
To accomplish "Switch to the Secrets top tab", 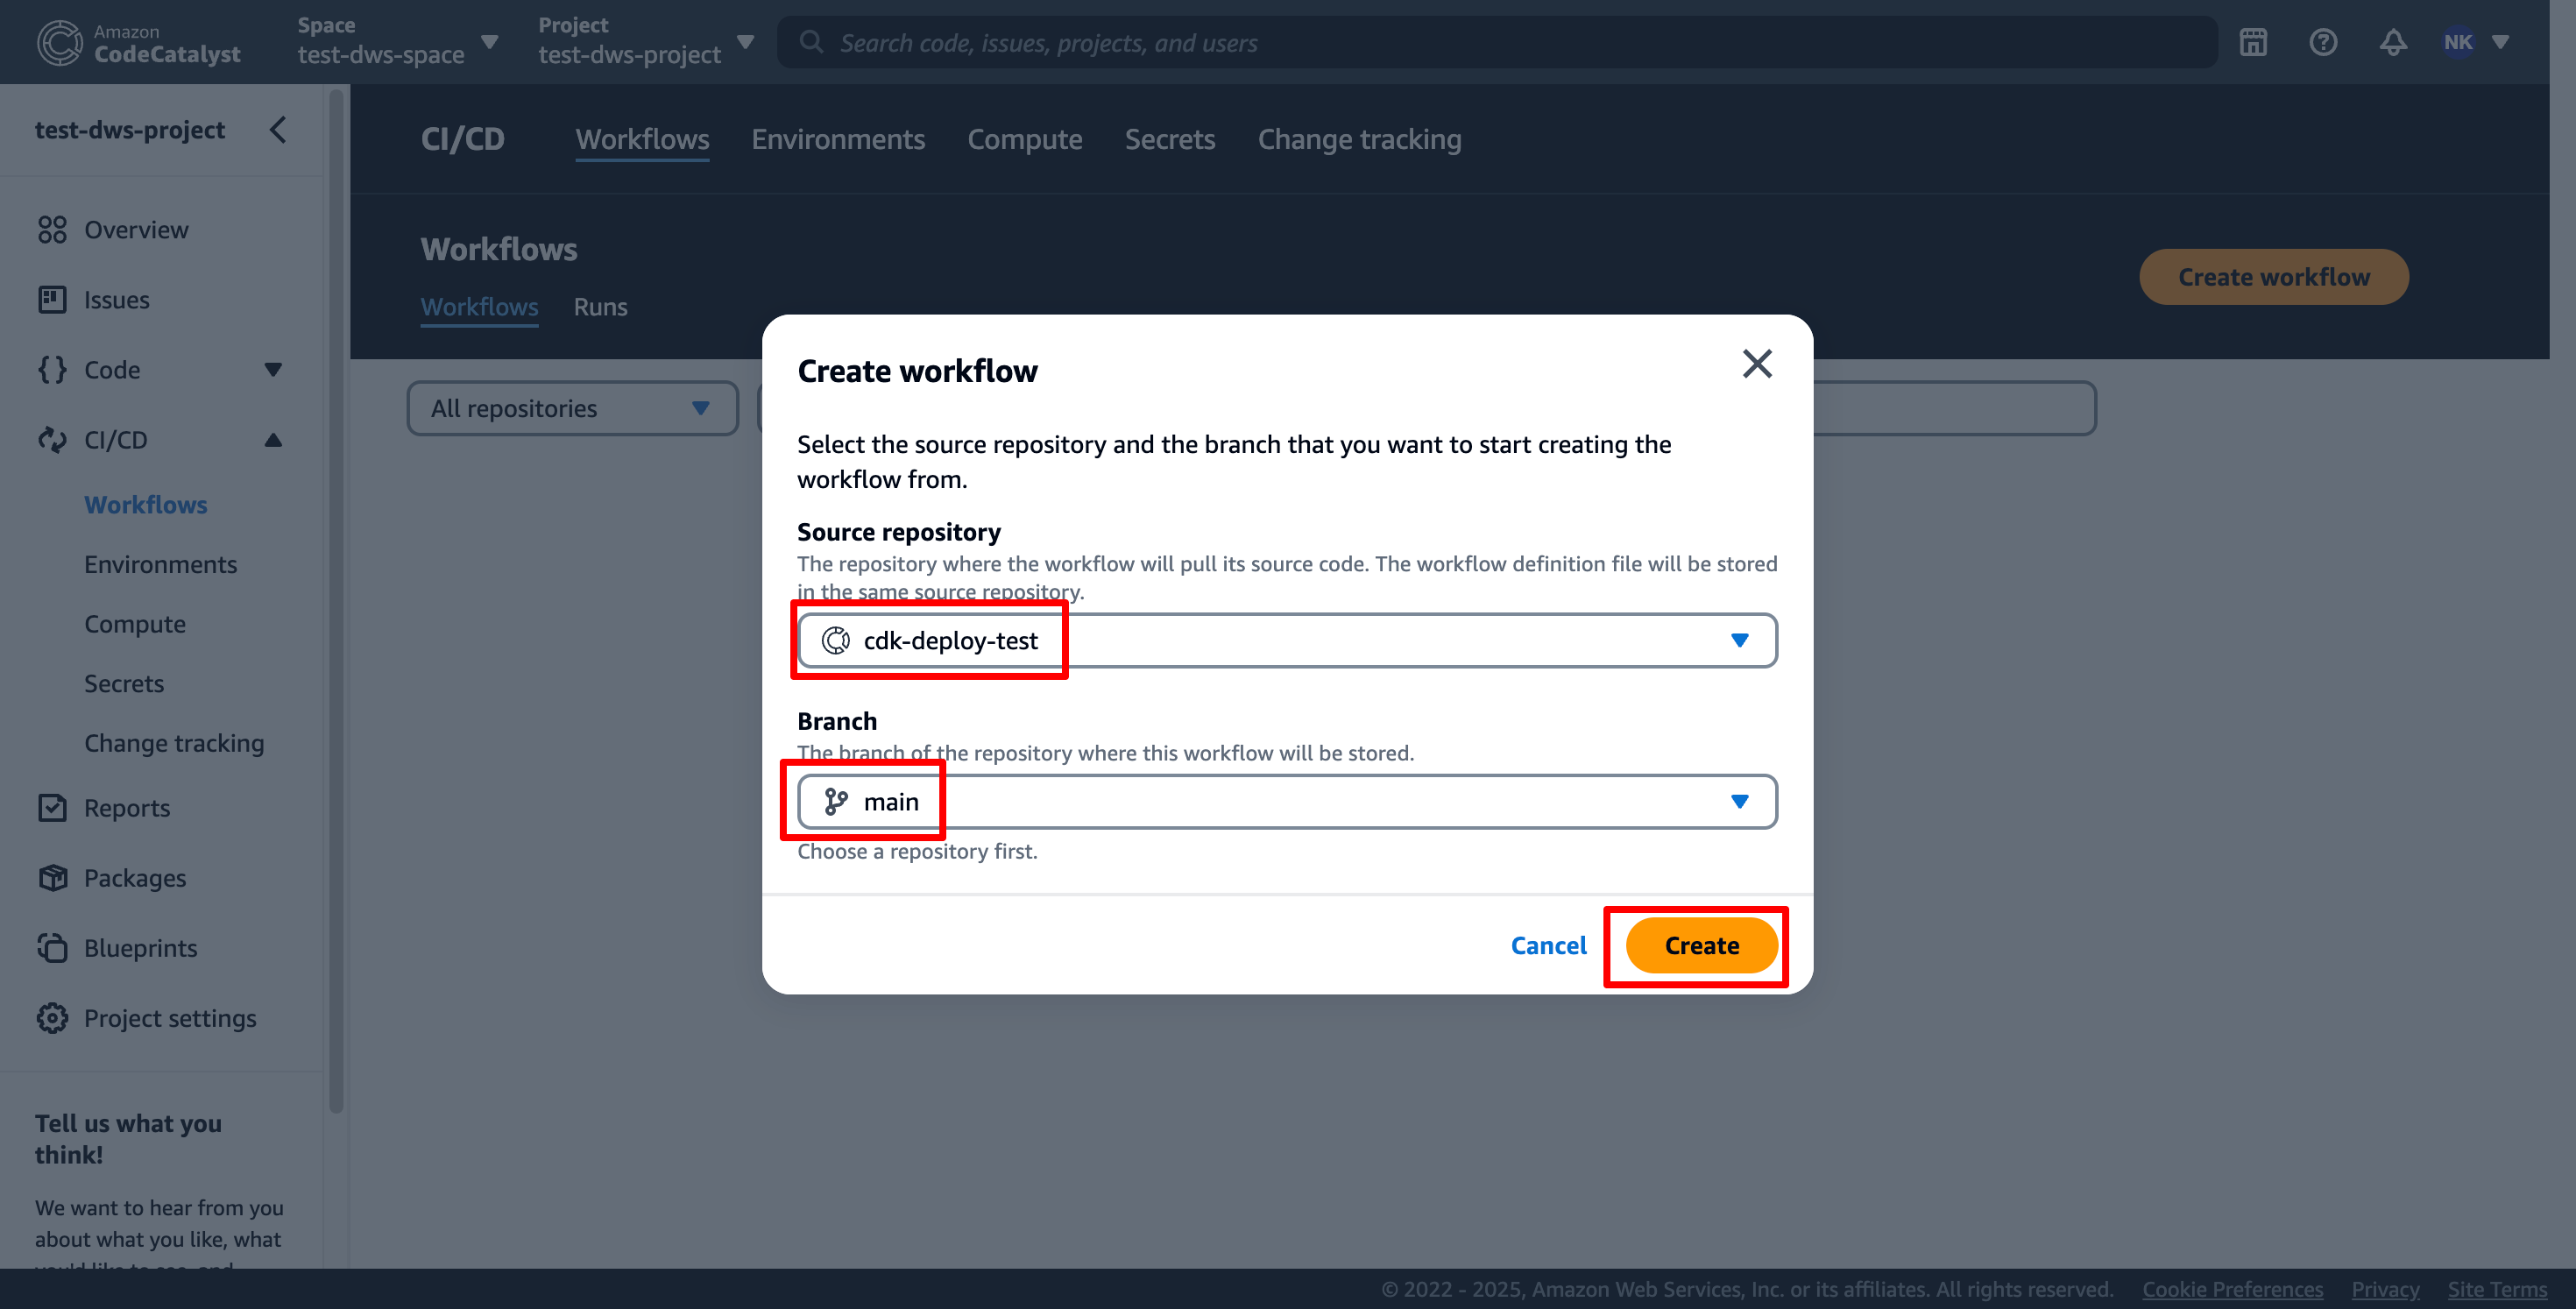I will tap(1170, 139).
